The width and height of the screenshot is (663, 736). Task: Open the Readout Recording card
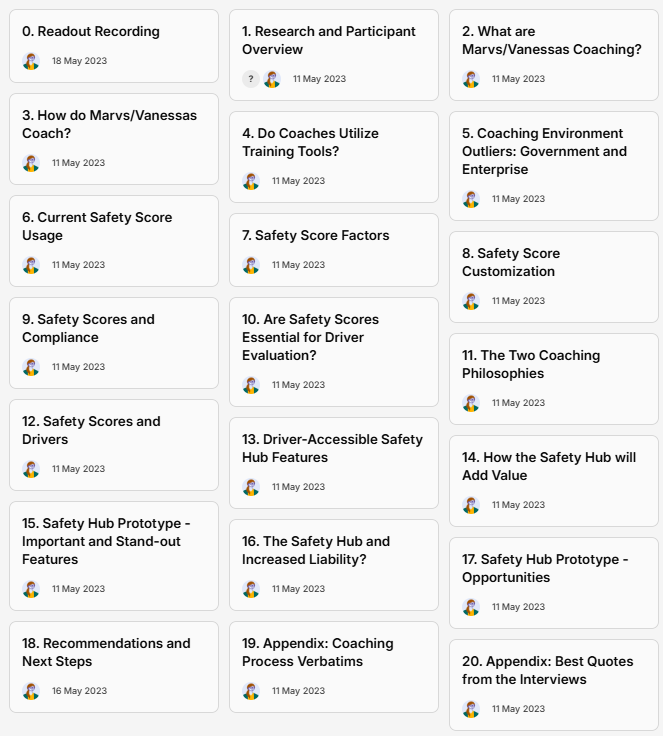(x=114, y=46)
